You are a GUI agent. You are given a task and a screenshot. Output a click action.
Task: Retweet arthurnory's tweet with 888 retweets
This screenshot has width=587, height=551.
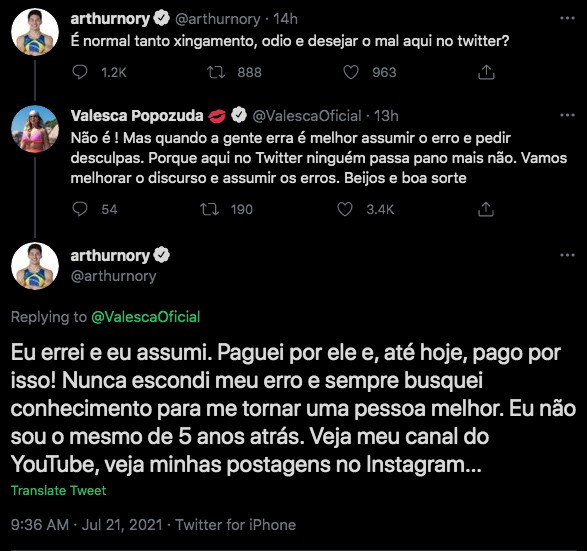pos(216,72)
